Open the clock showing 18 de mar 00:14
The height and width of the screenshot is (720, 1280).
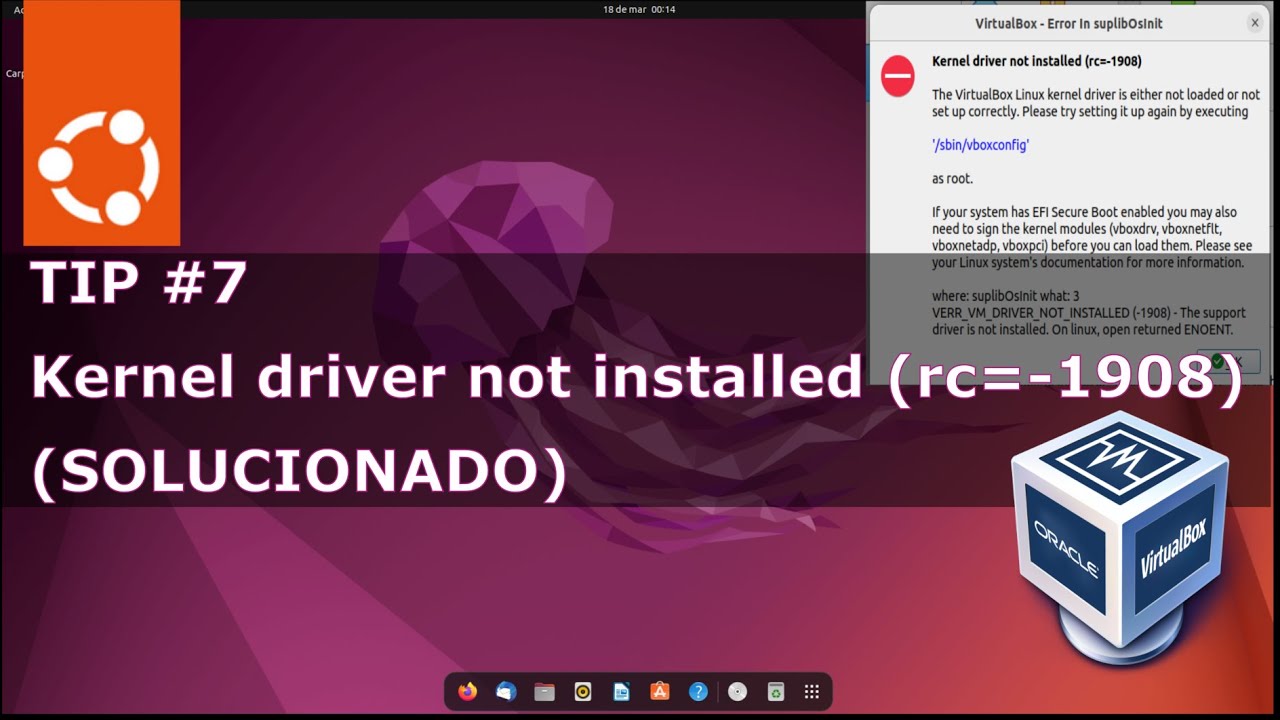tap(639, 9)
